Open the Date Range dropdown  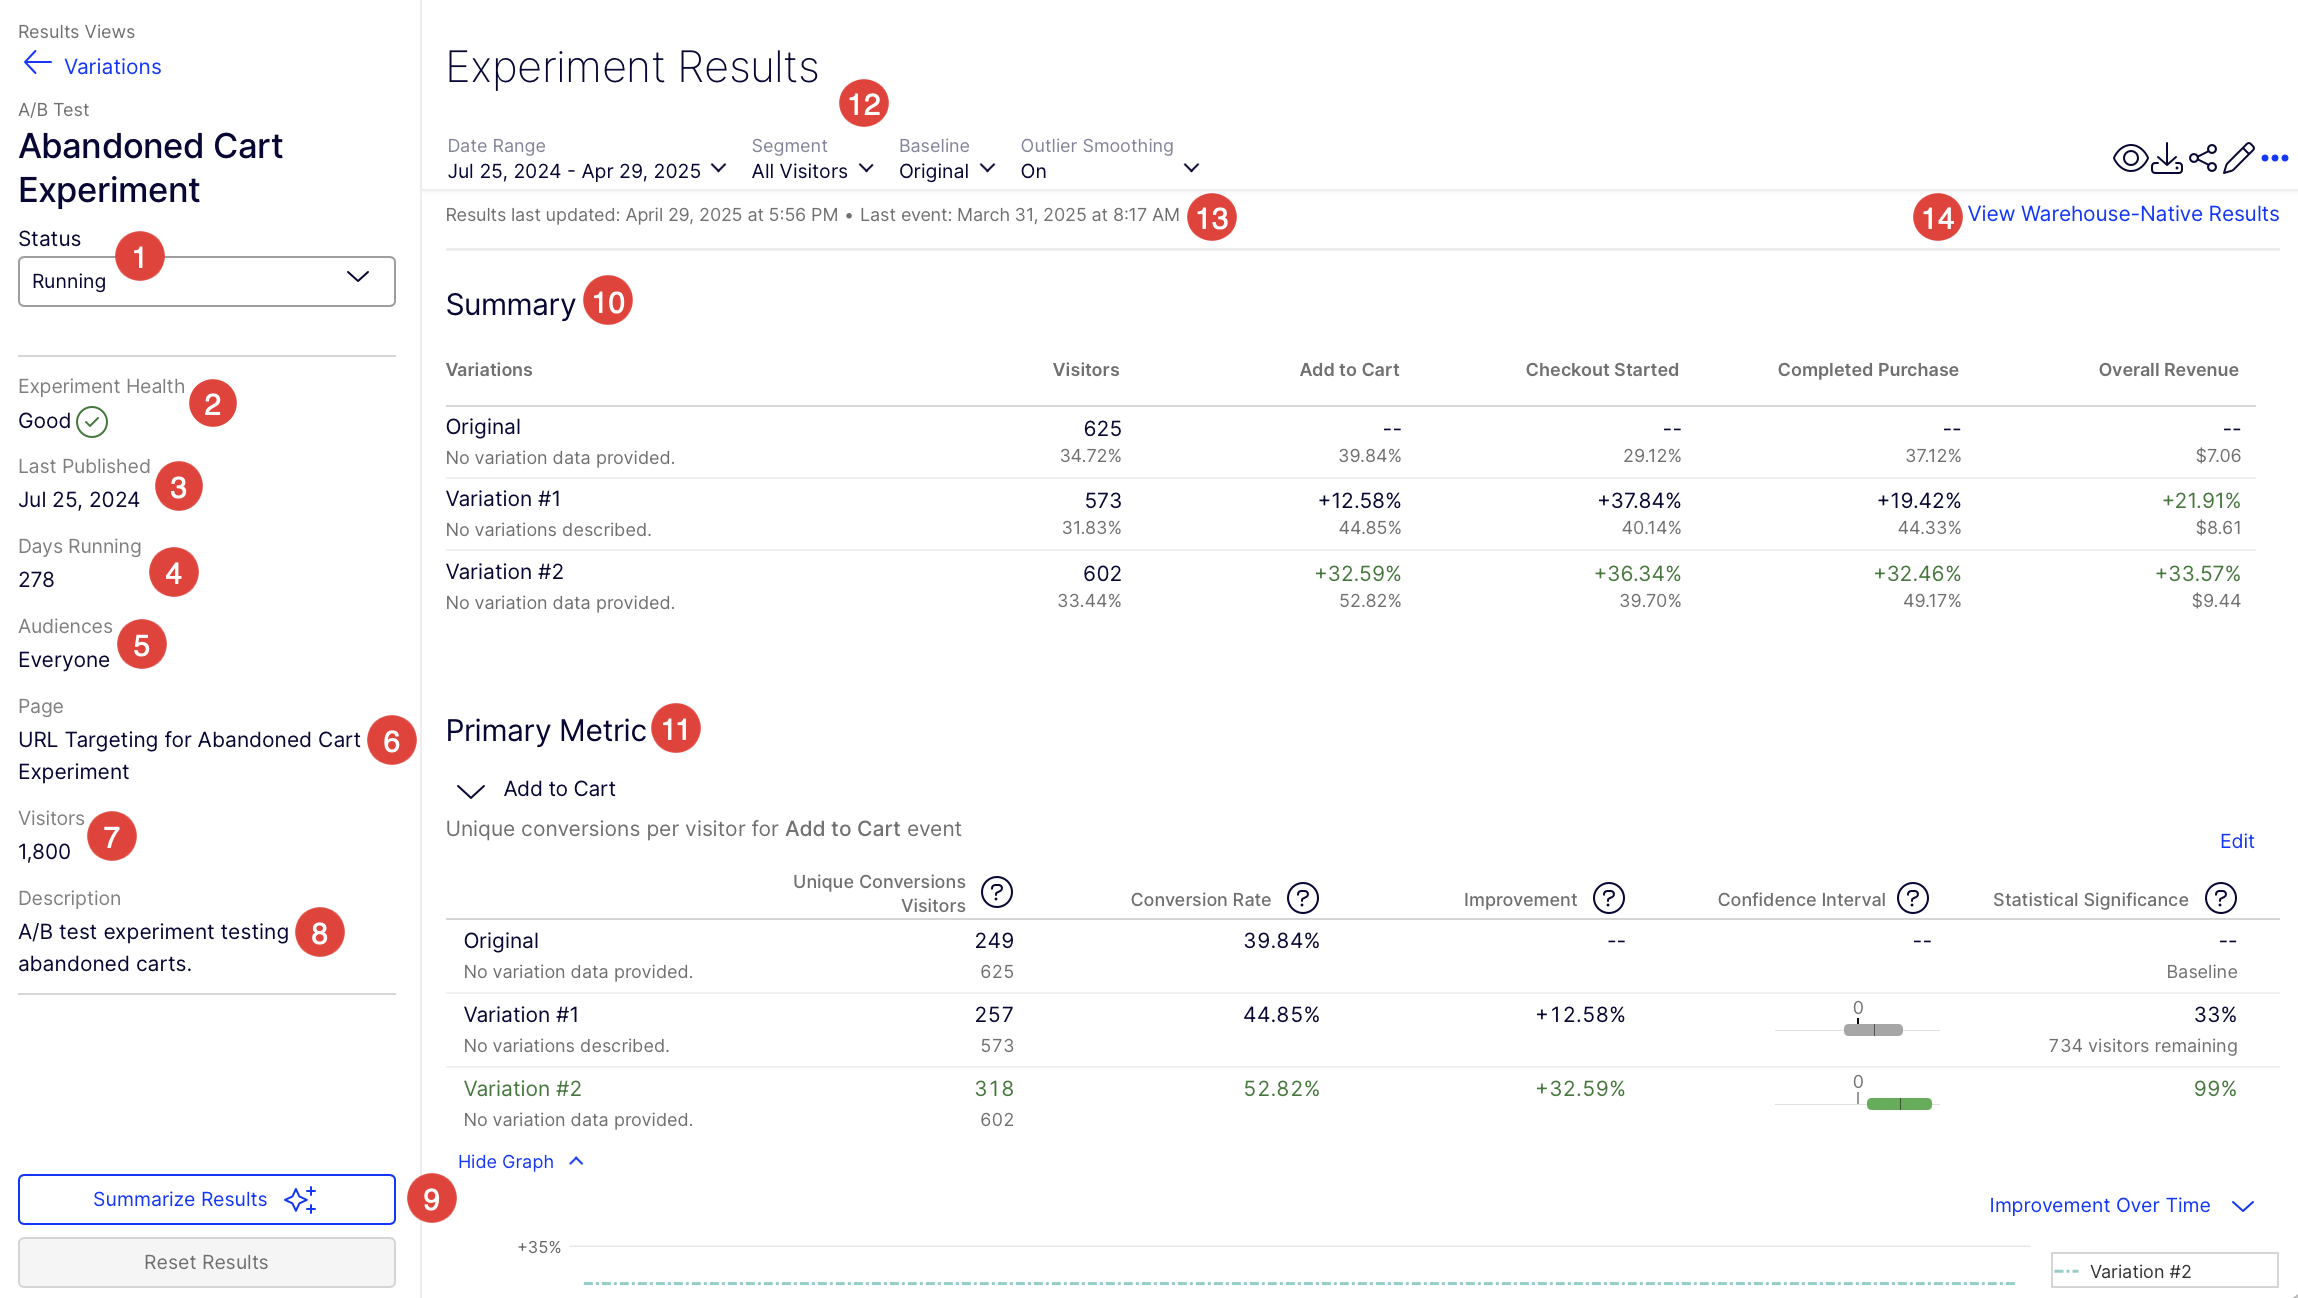click(586, 170)
